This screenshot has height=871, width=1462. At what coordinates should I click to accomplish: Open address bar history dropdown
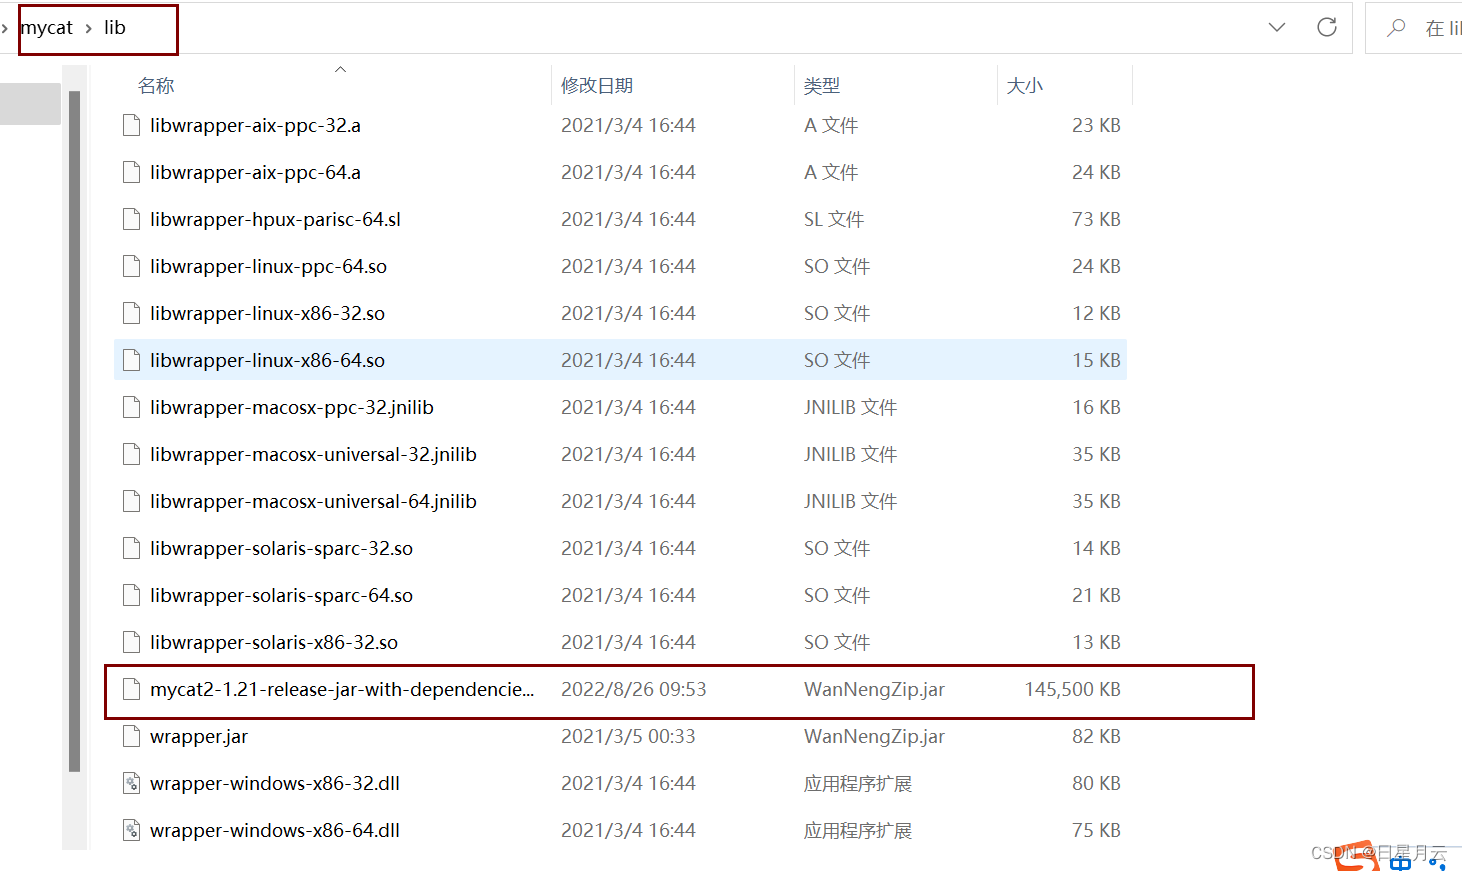pyautogui.click(x=1277, y=27)
